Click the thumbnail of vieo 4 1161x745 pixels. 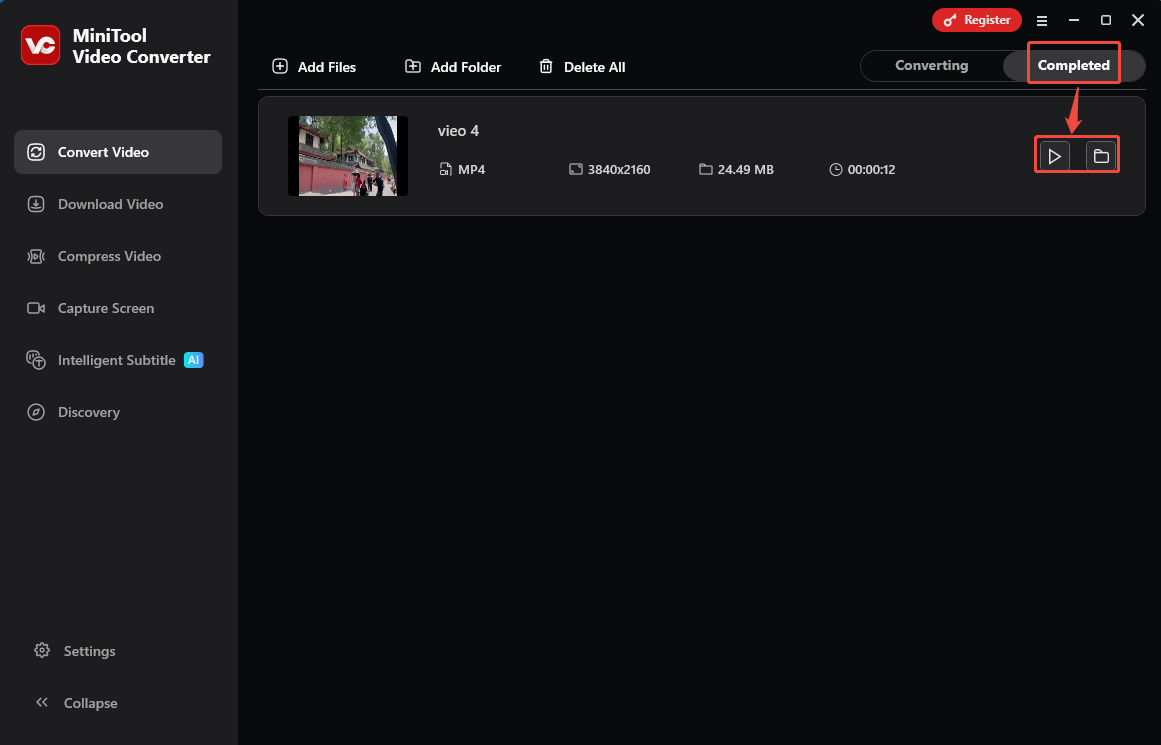347,155
